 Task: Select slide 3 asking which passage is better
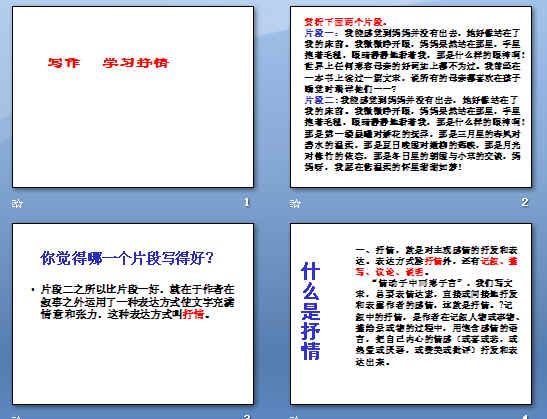tap(133, 314)
